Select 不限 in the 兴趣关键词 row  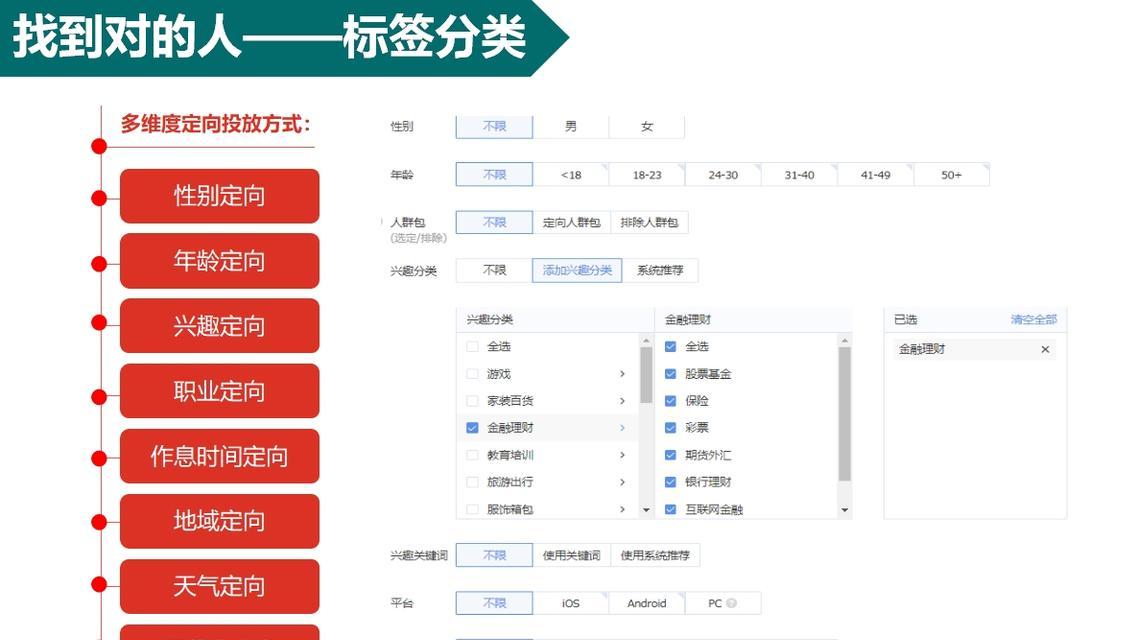(x=494, y=555)
